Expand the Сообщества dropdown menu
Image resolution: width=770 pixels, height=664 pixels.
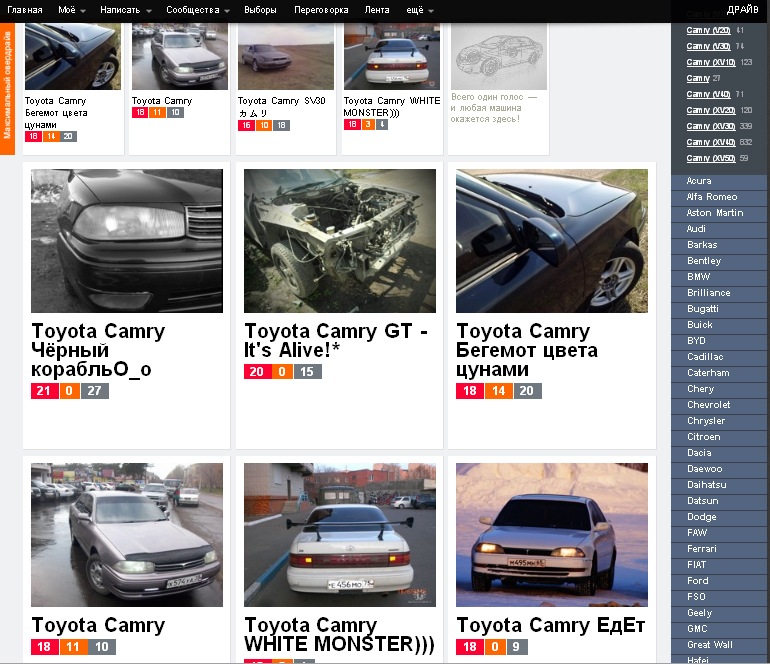pyautogui.click(x=197, y=10)
